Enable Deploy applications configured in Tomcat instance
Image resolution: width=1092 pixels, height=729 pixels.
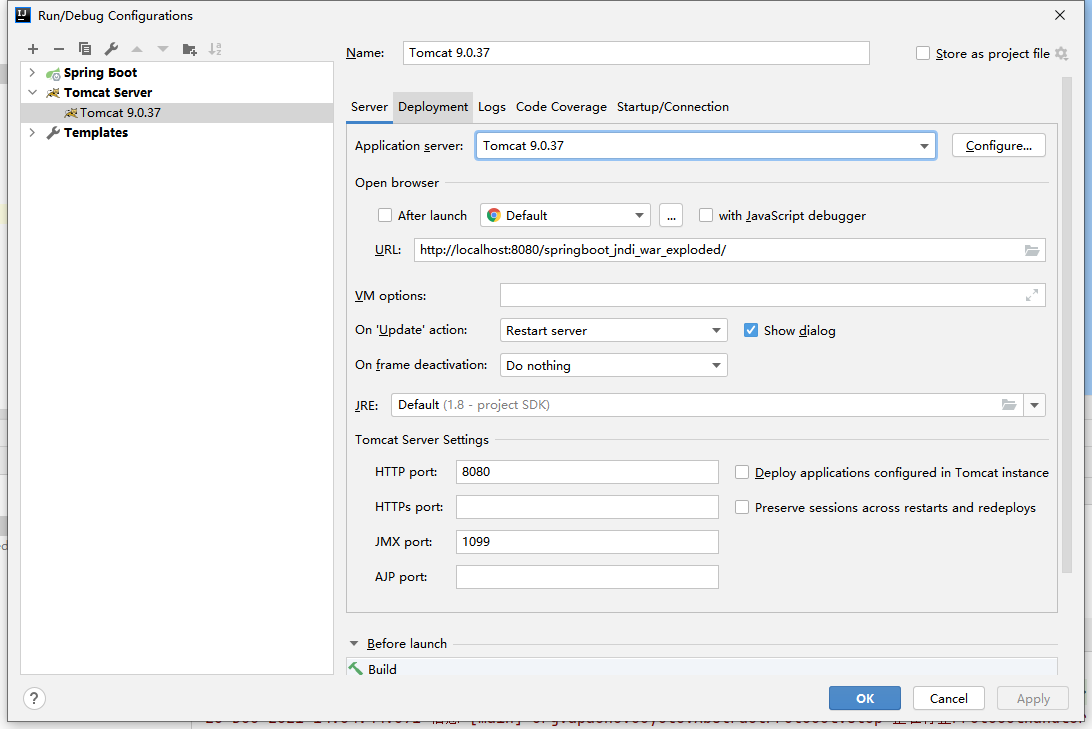tap(742, 472)
